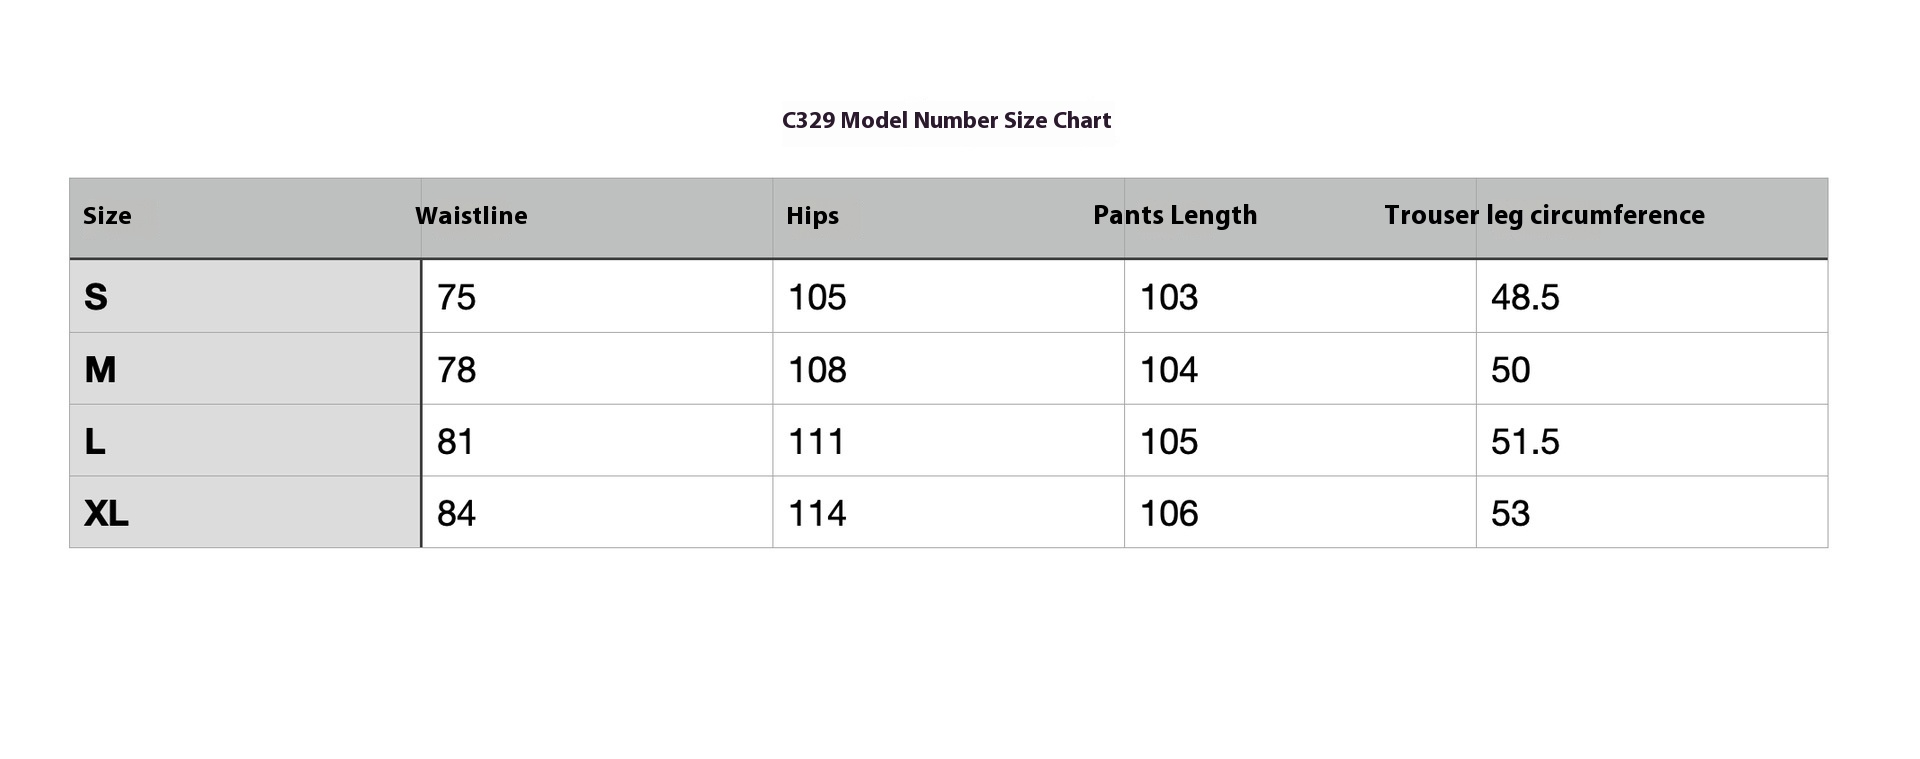Screen dimensions: 1920x759
Task: Select trouser leg circumference value 53
Action: [x=1510, y=513]
